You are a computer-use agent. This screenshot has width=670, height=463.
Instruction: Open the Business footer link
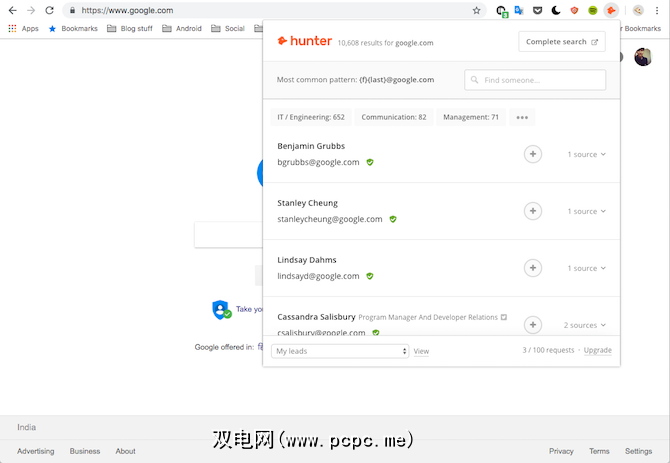coord(85,451)
